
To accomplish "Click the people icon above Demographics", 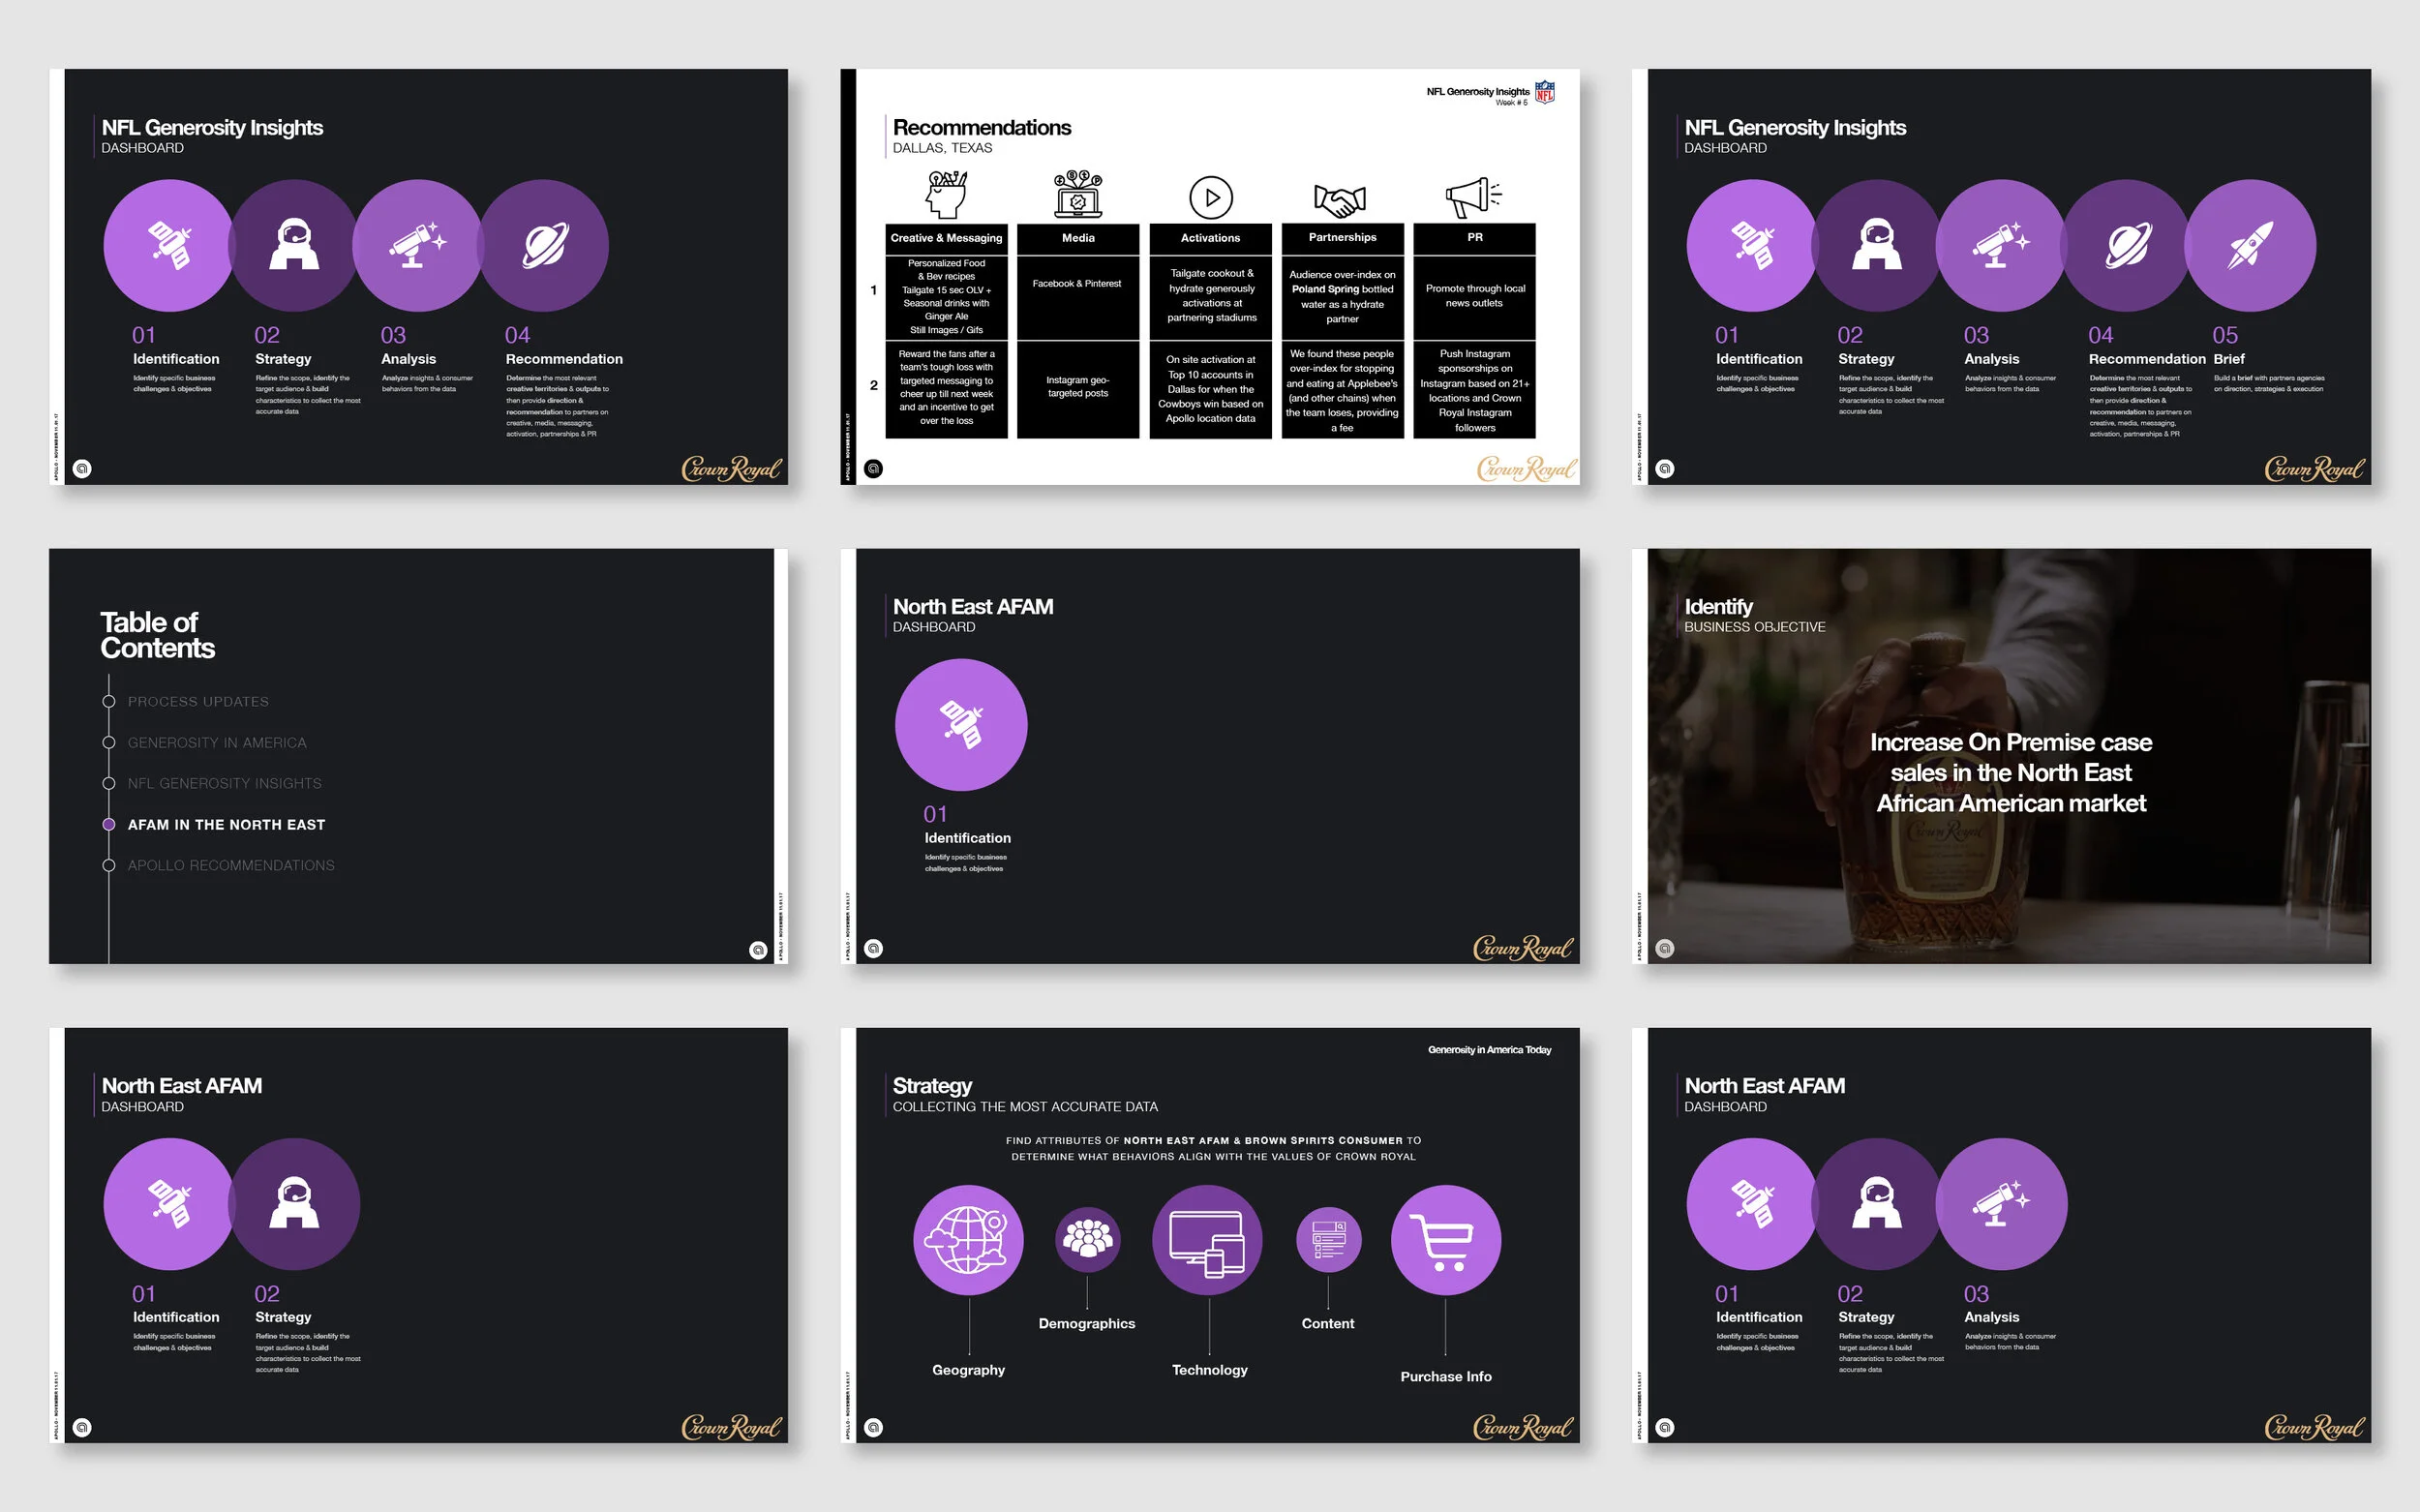I will (x=1087, y=1240).
